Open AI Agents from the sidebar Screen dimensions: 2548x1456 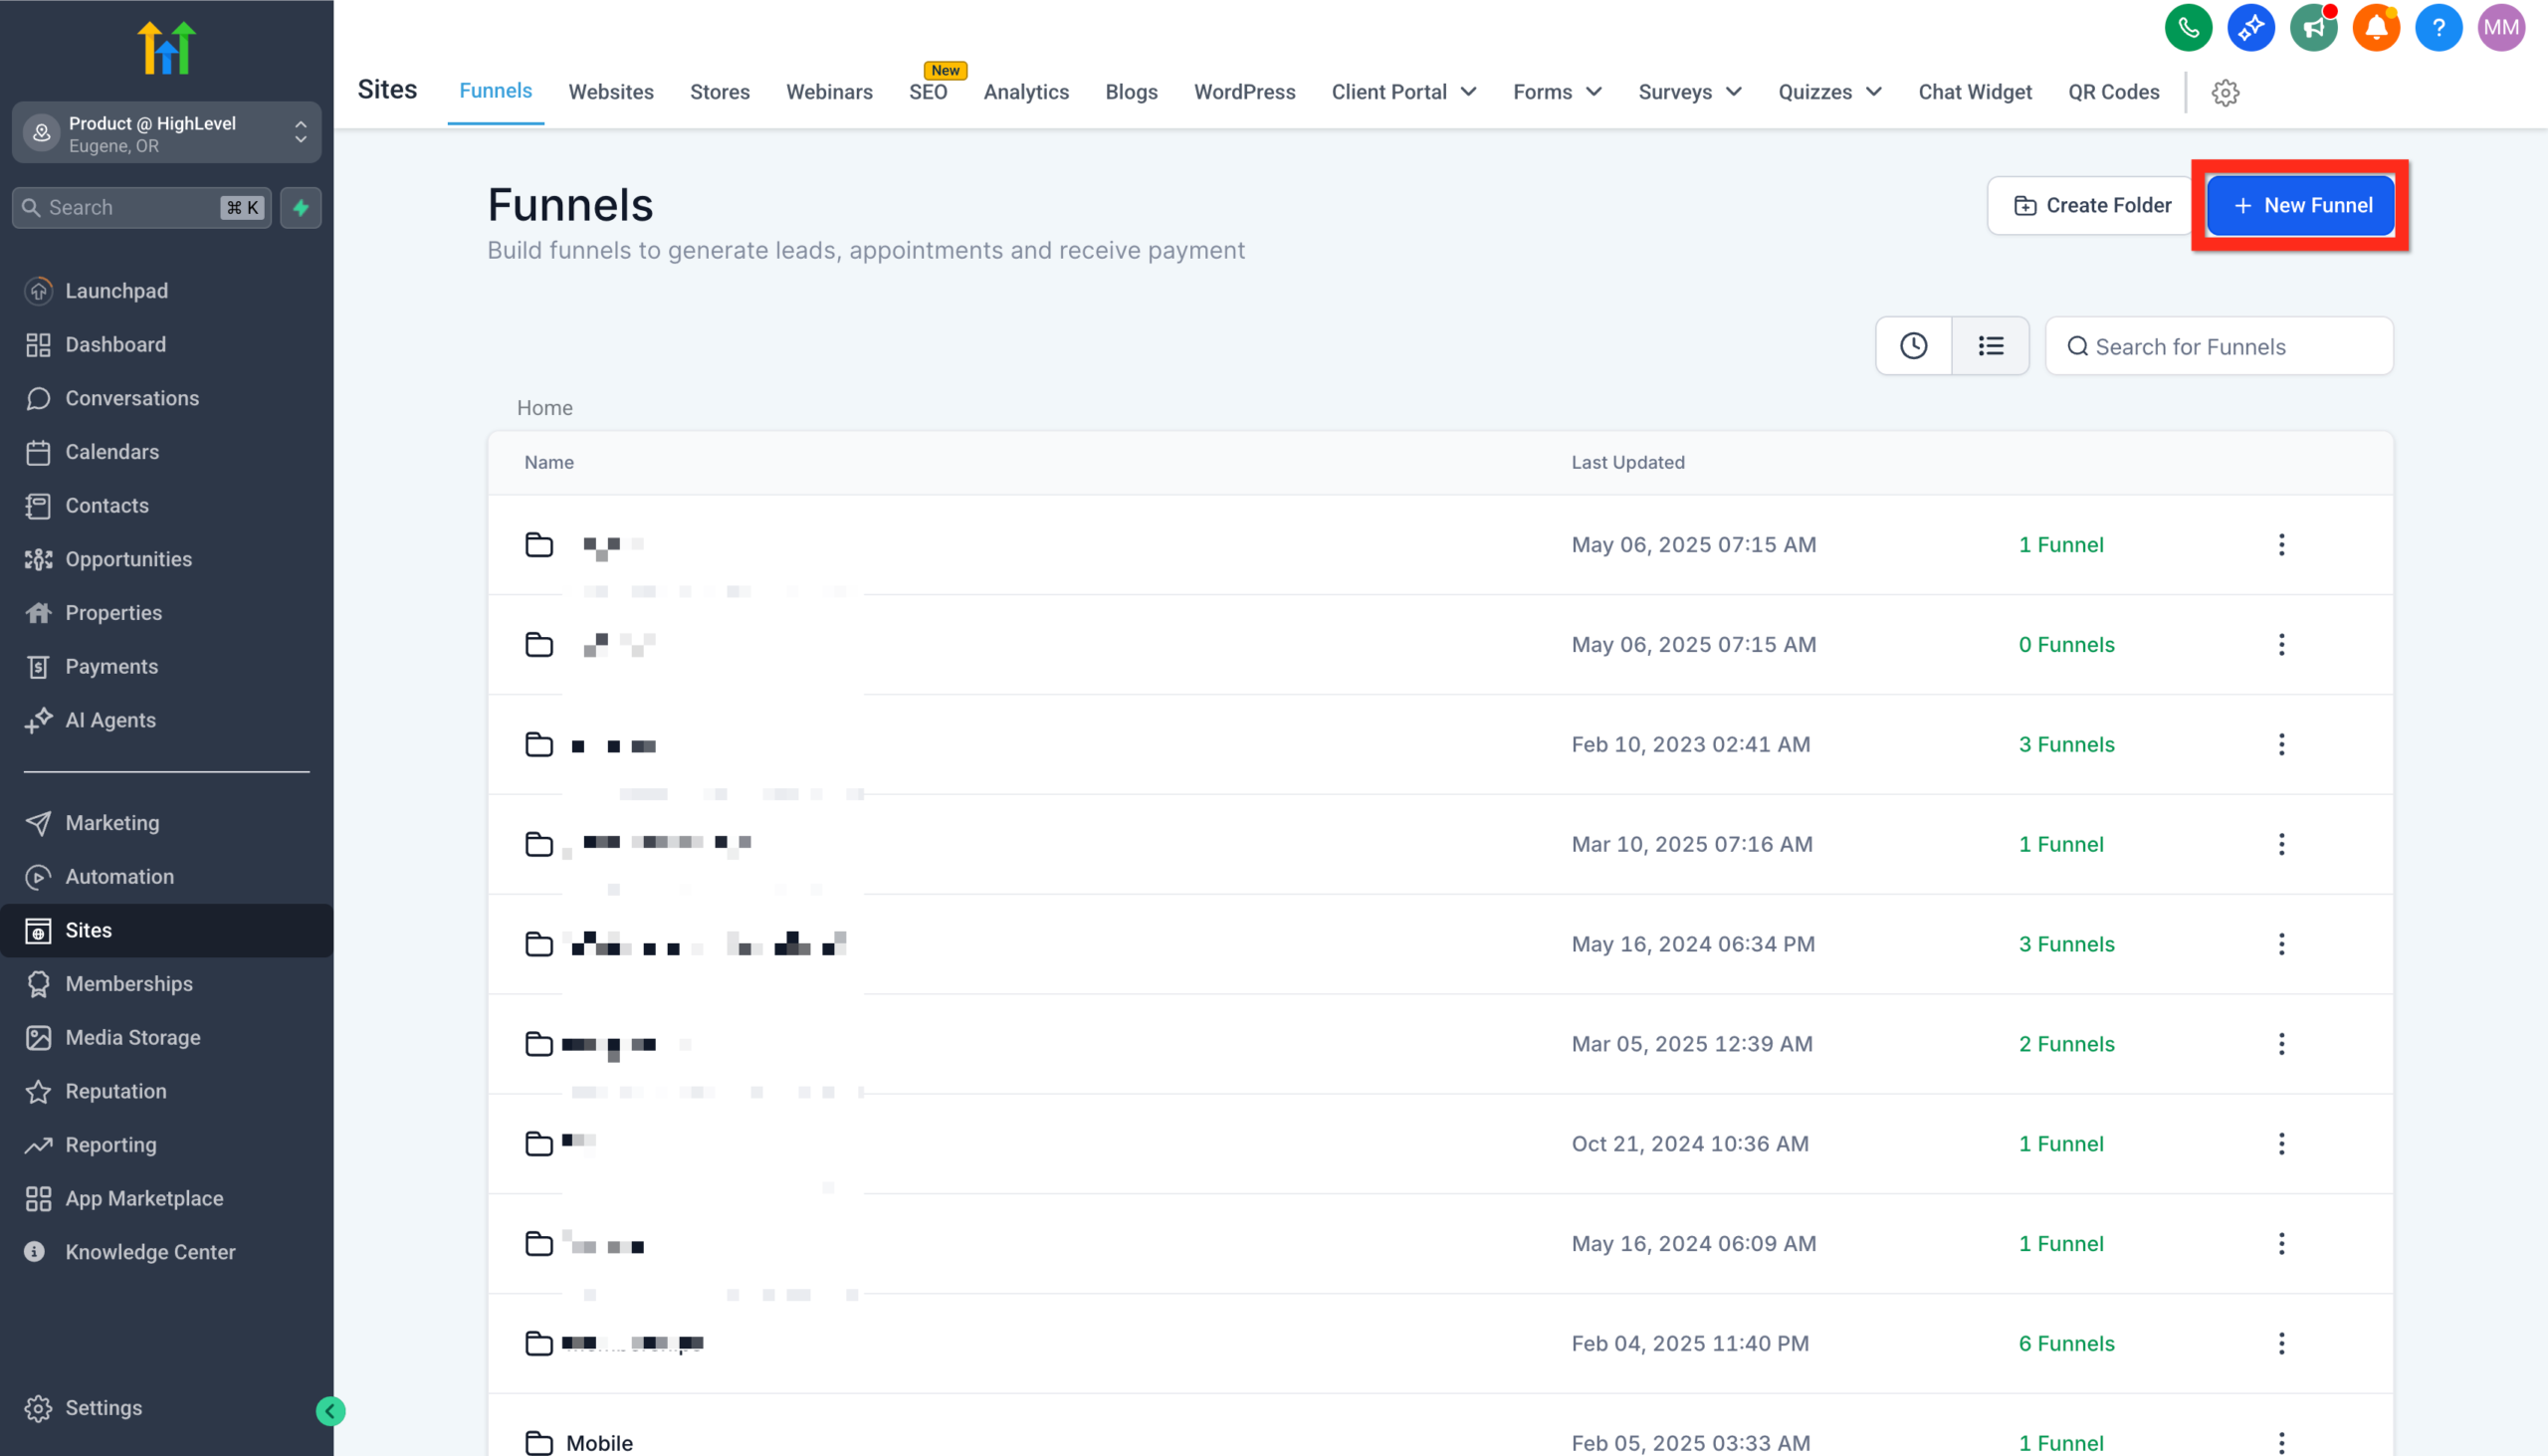tap(110, 720)
